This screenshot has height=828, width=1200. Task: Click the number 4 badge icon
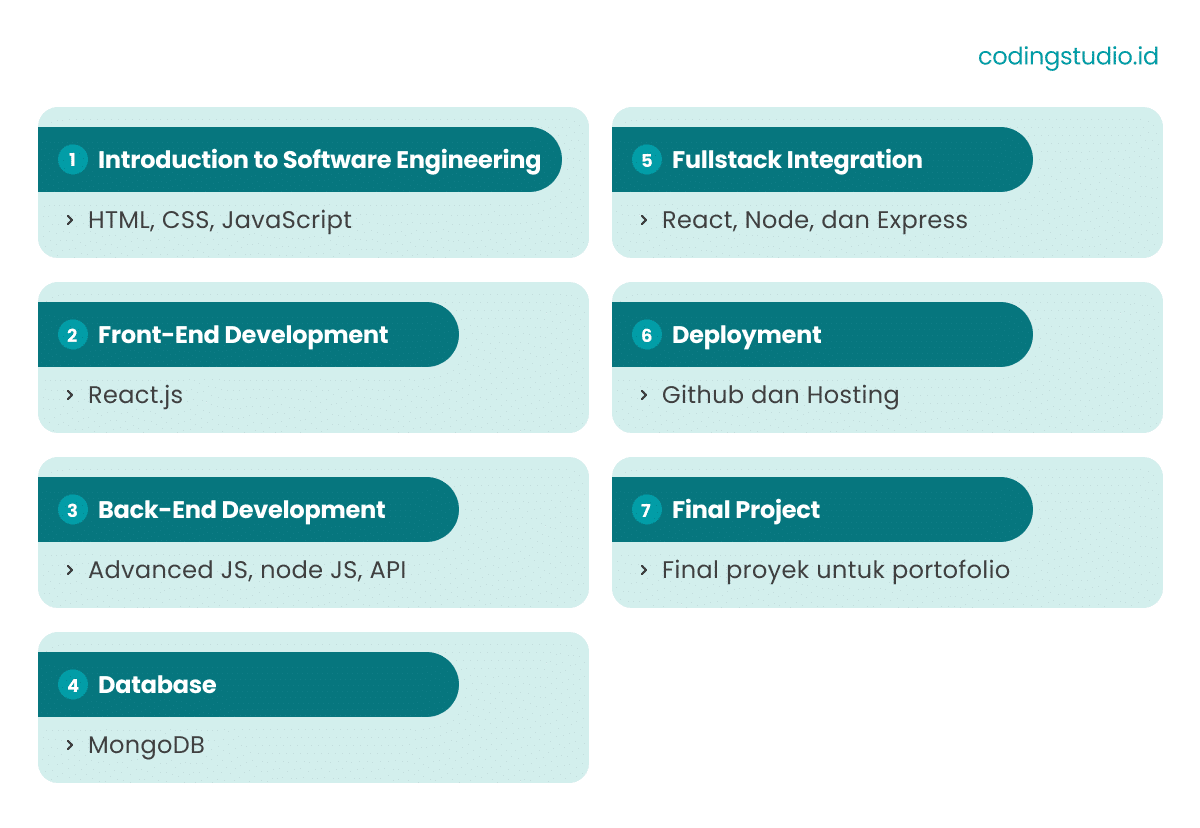71,685
